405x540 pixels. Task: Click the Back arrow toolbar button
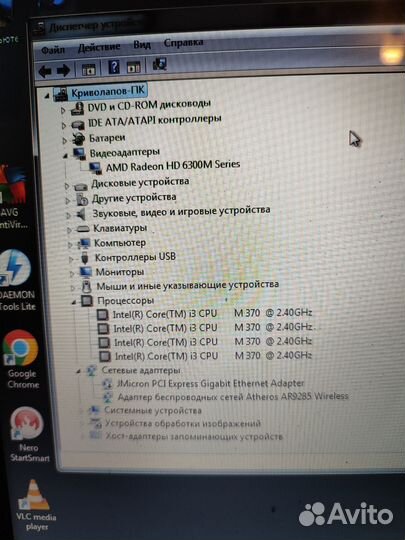45,71
